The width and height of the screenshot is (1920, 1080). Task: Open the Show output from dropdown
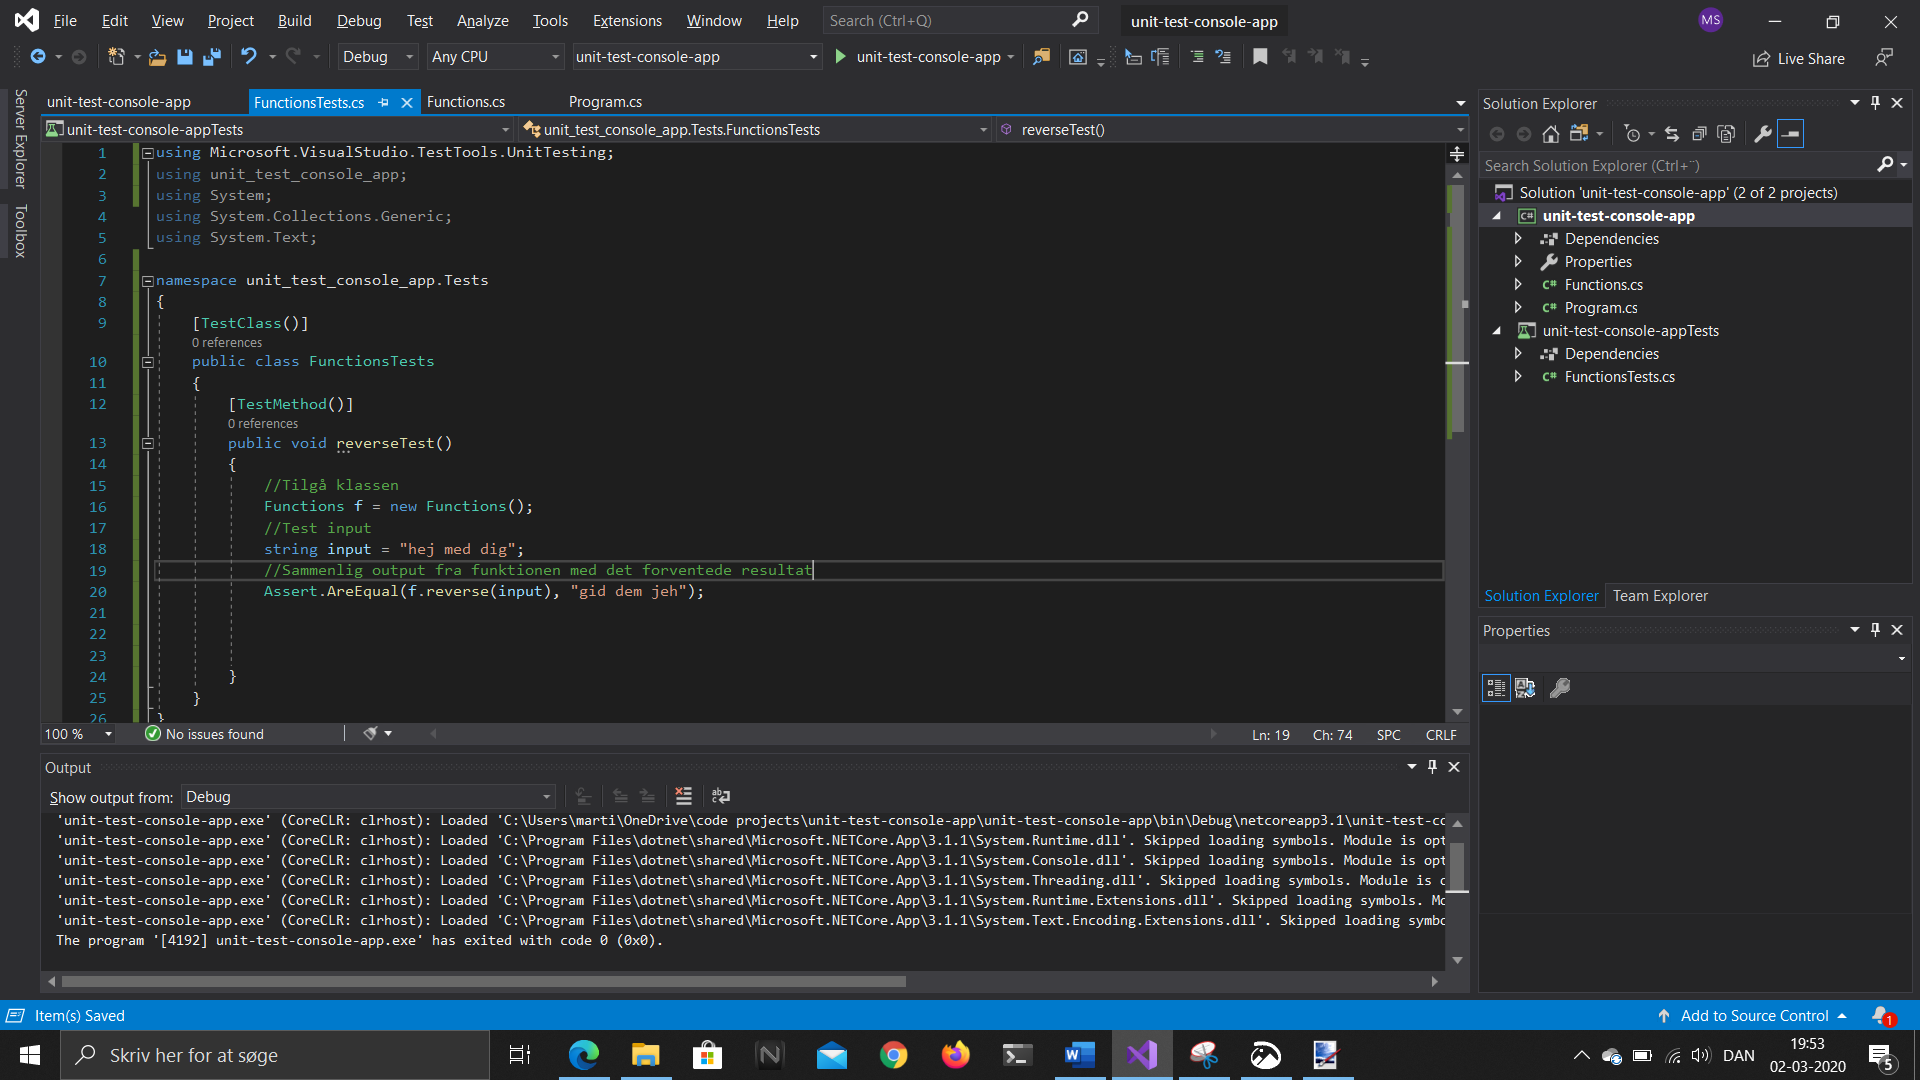click(368, 797)
